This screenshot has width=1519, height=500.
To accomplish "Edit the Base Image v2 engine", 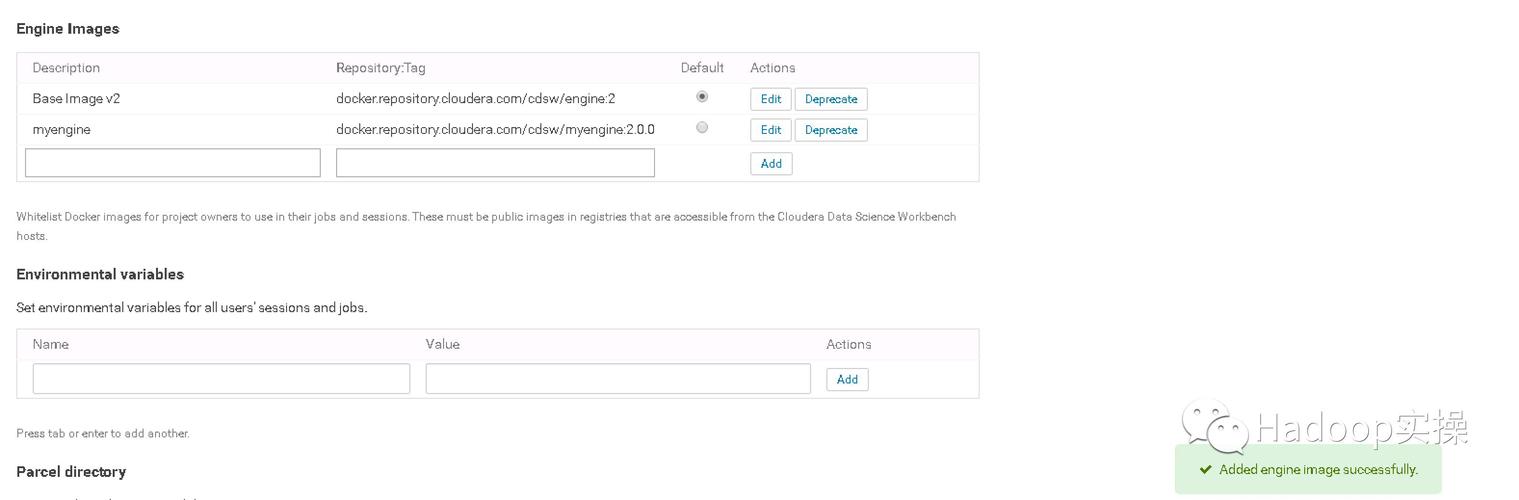I will coord(770,99).
